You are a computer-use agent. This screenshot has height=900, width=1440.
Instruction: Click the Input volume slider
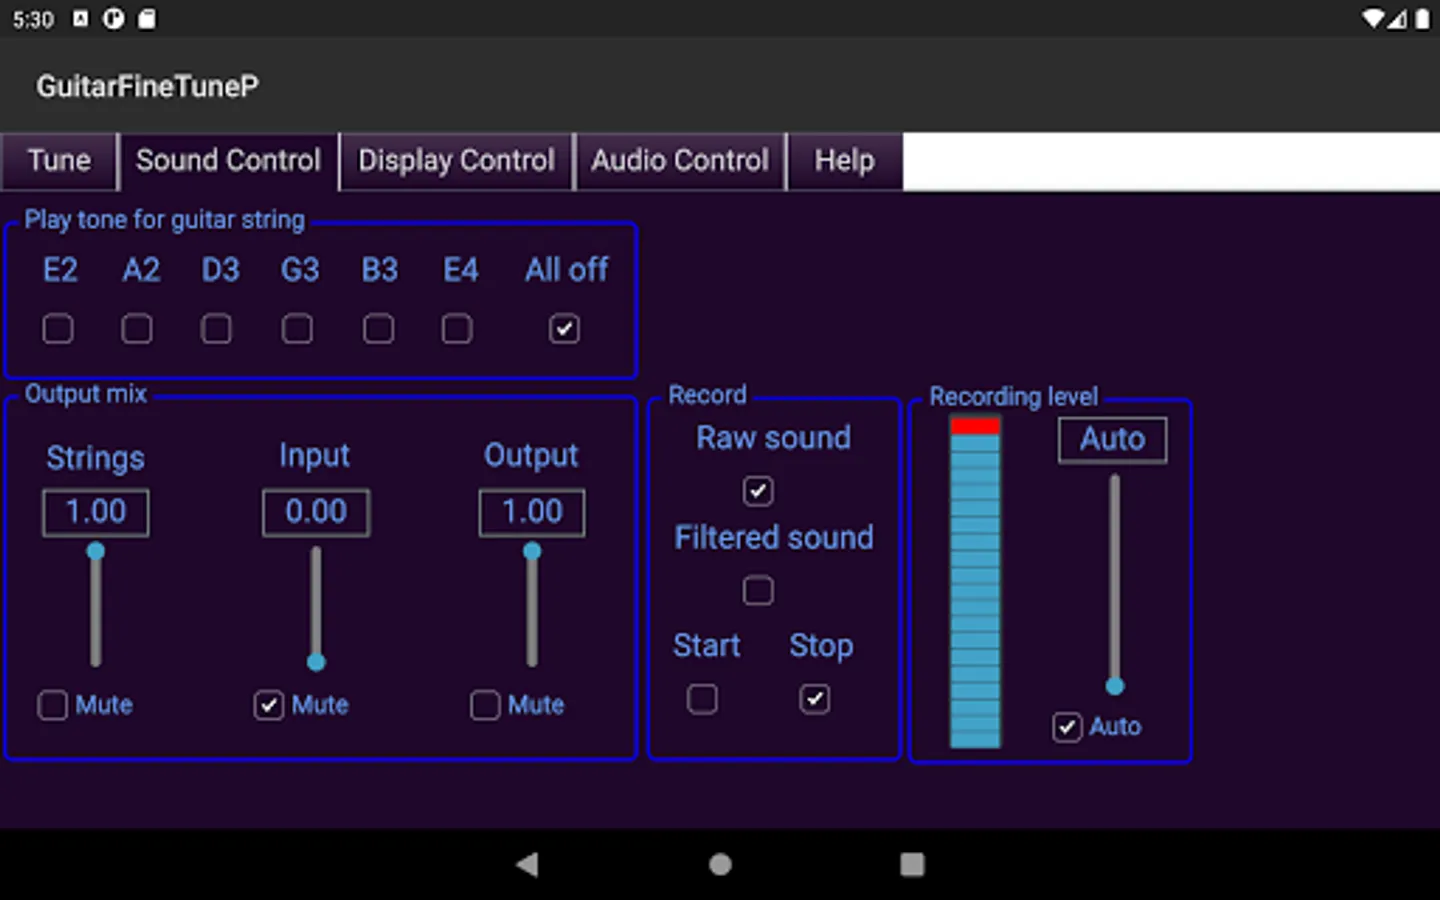click(316, 606)
